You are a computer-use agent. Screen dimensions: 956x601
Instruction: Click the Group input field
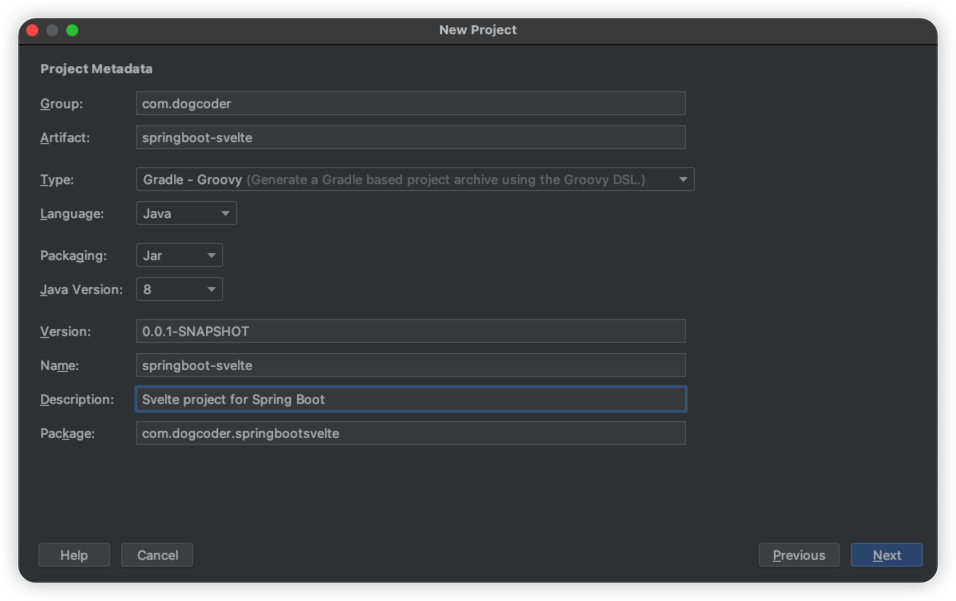click(410, 104)
